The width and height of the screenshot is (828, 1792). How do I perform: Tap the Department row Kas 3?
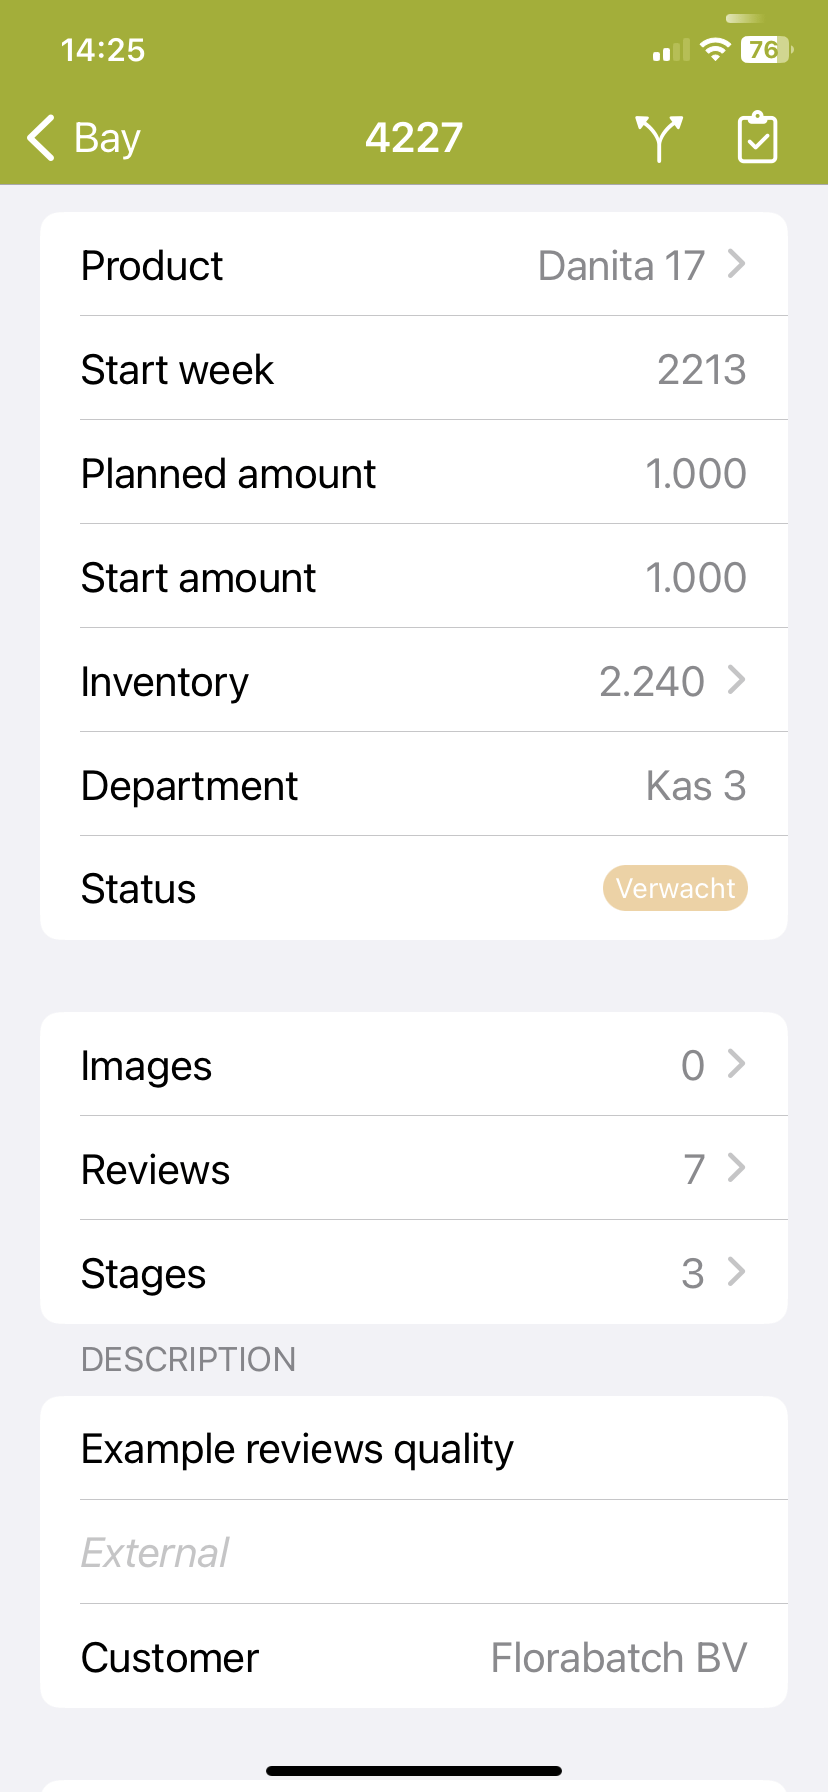pyautogui.click(x=414, y=786)
